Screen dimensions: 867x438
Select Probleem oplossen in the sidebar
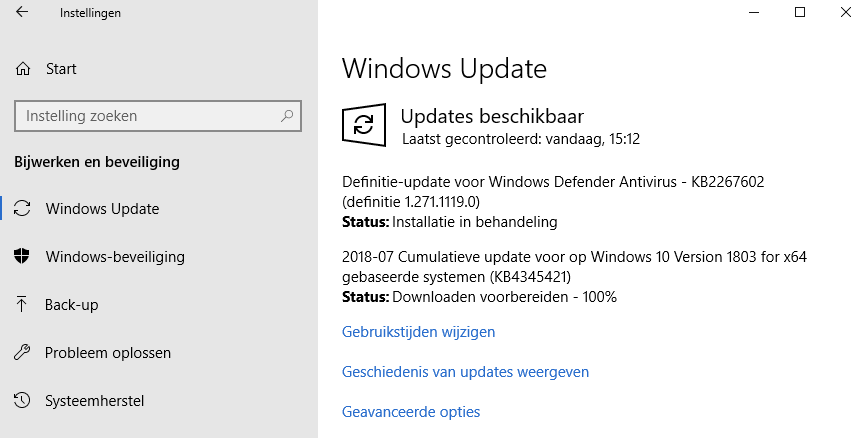click(108, 353)
